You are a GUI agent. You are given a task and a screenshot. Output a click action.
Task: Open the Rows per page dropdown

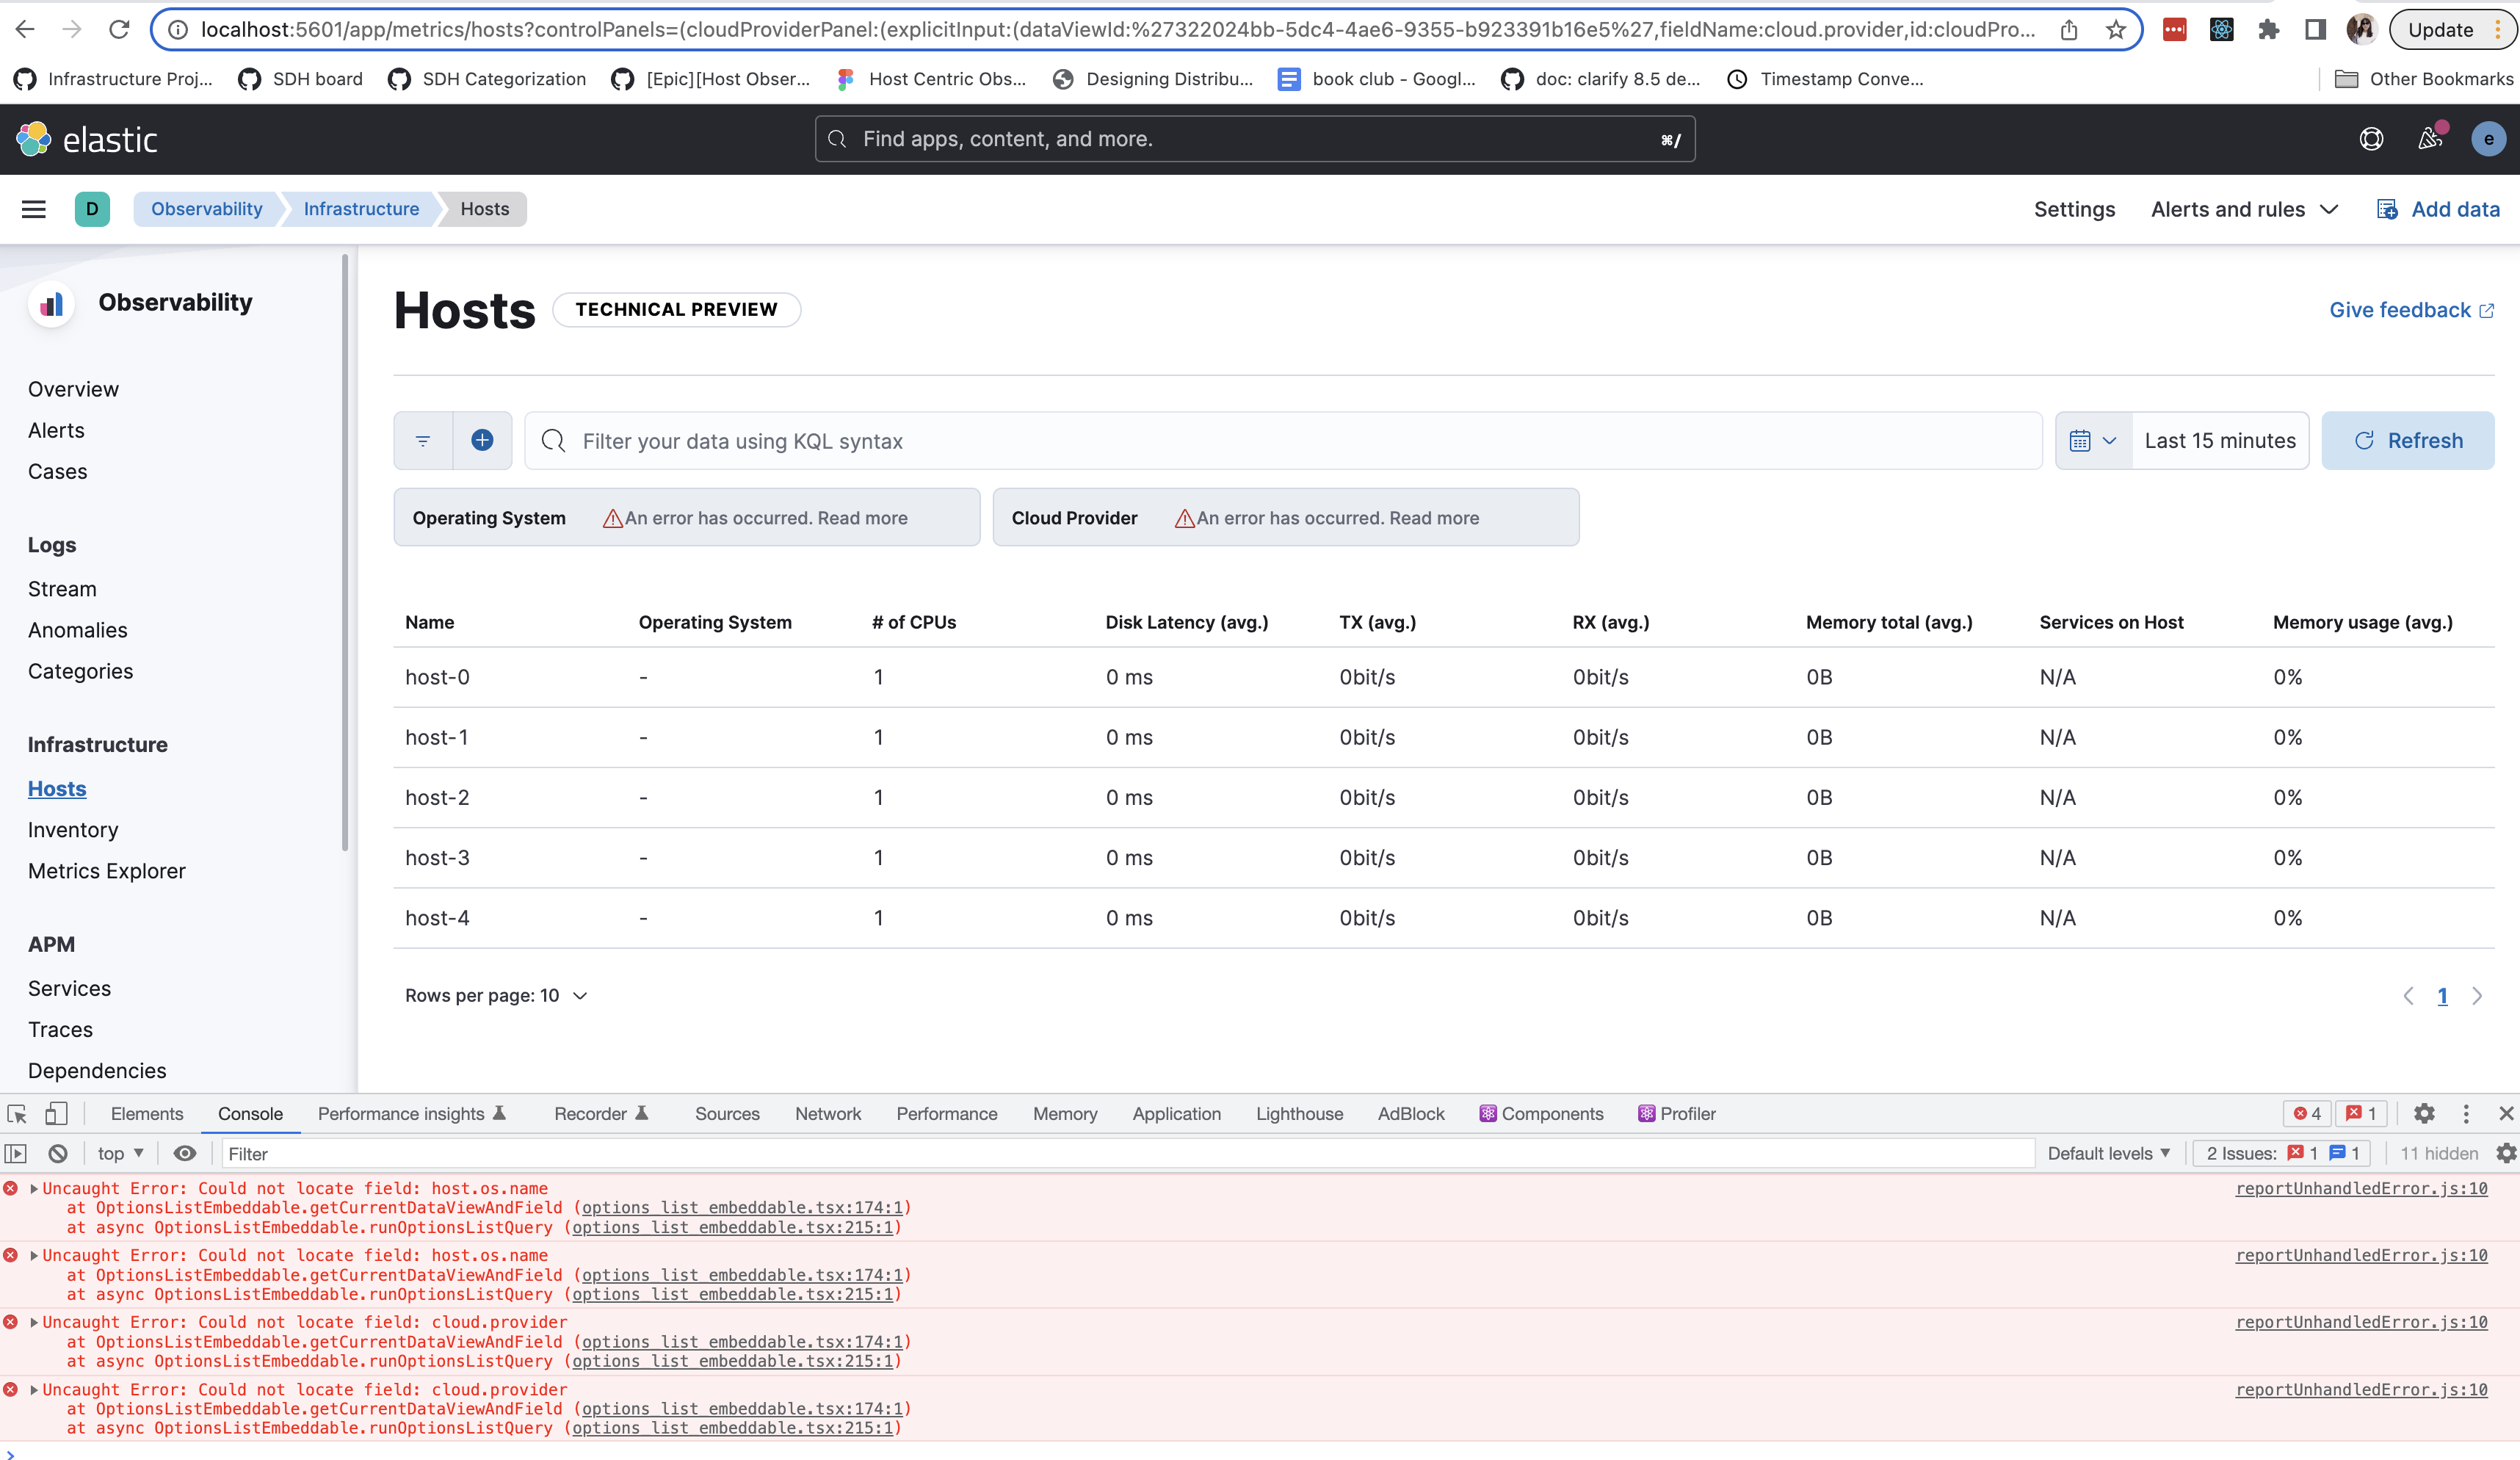pos(496,995)
